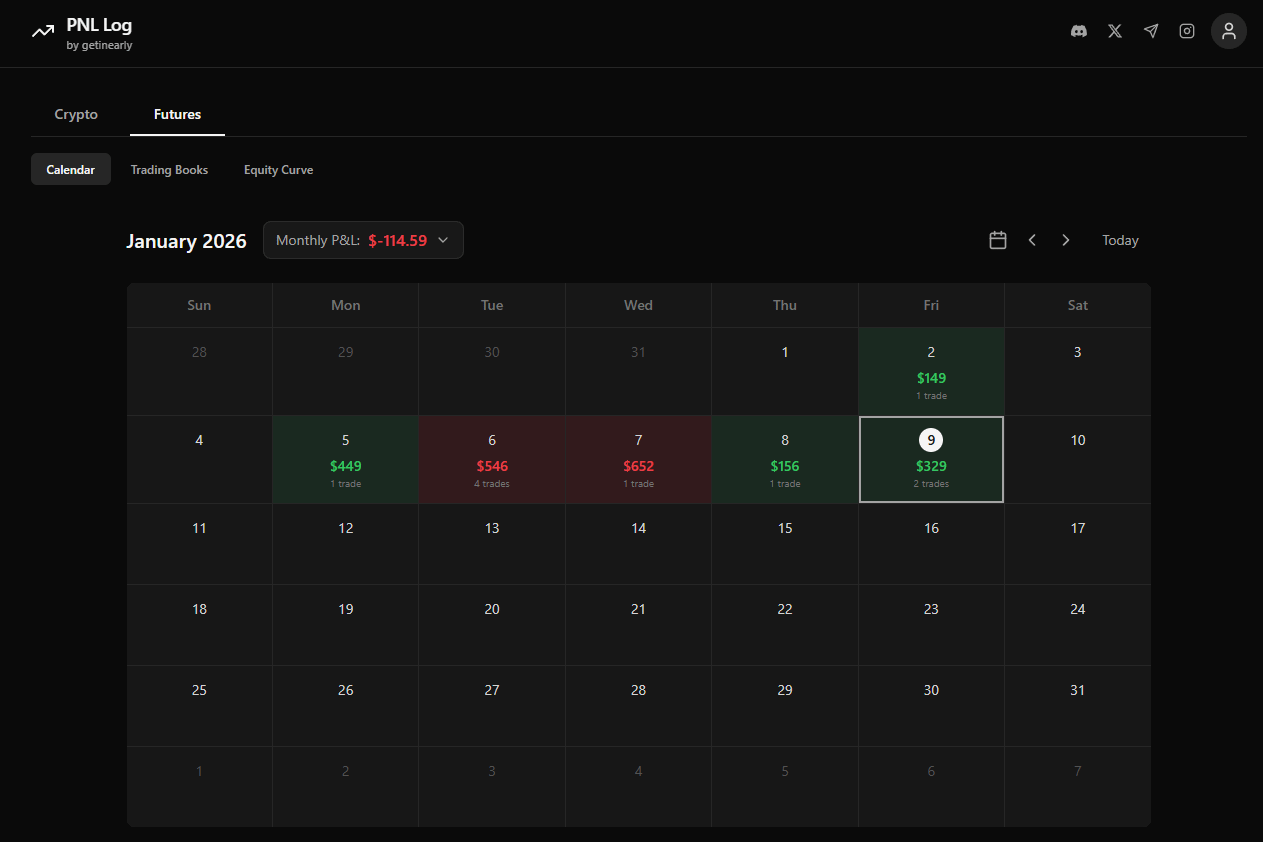
Task: Switch to the Crypto tab
Action: point(76,115)
